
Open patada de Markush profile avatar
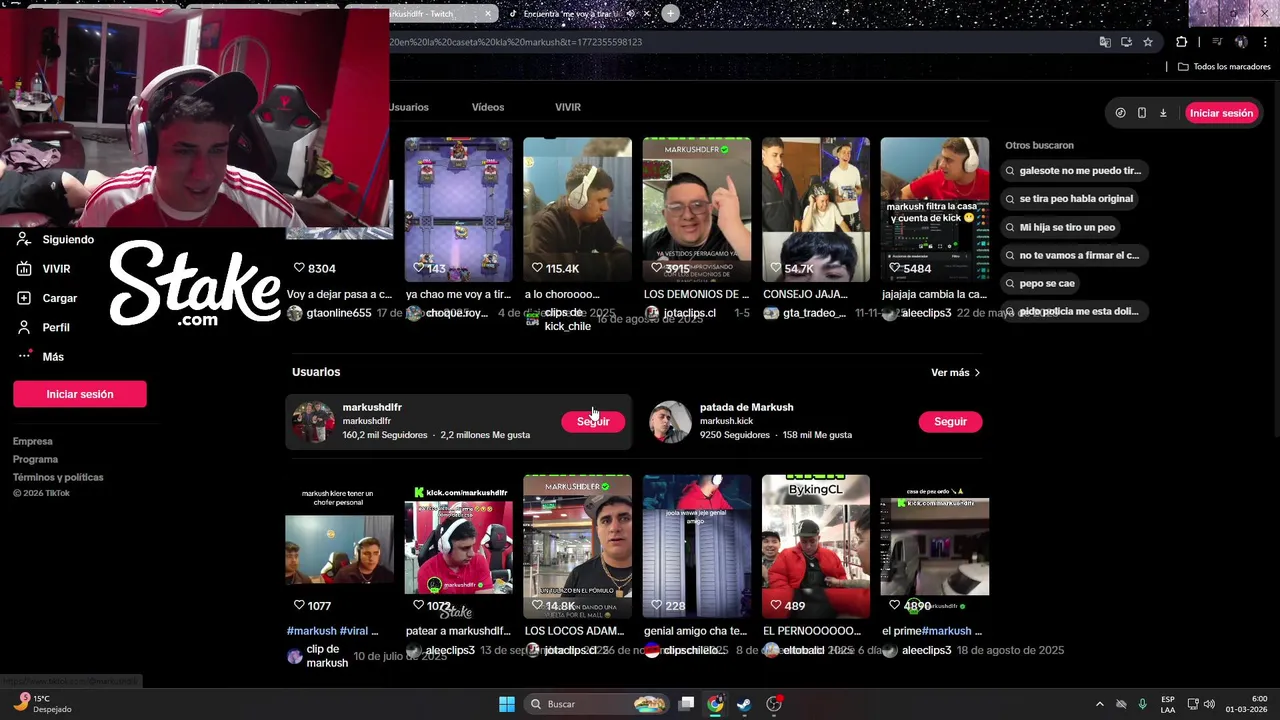(670, 422)
